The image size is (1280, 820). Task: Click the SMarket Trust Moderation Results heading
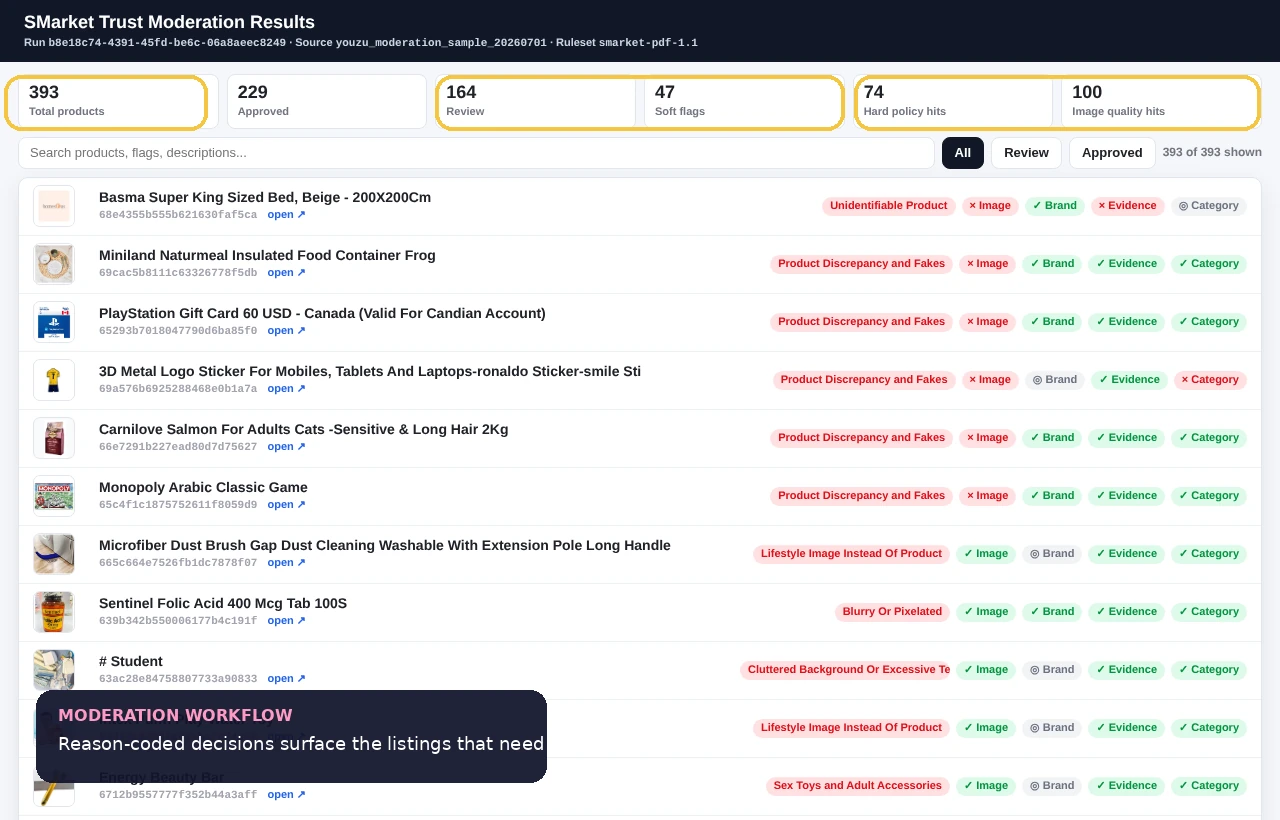click(169, 22)
